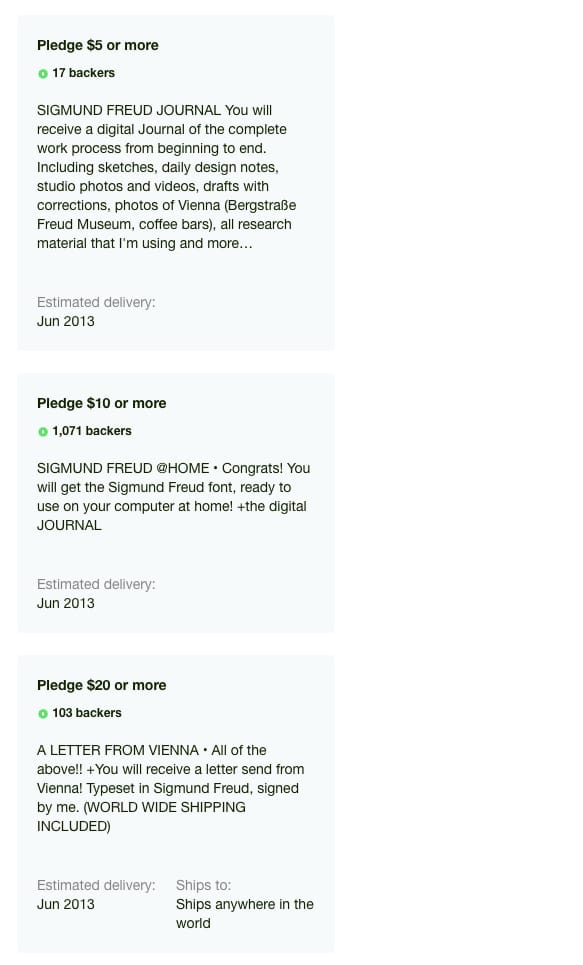Click the 17 backers label

click(x=83, y=73)
